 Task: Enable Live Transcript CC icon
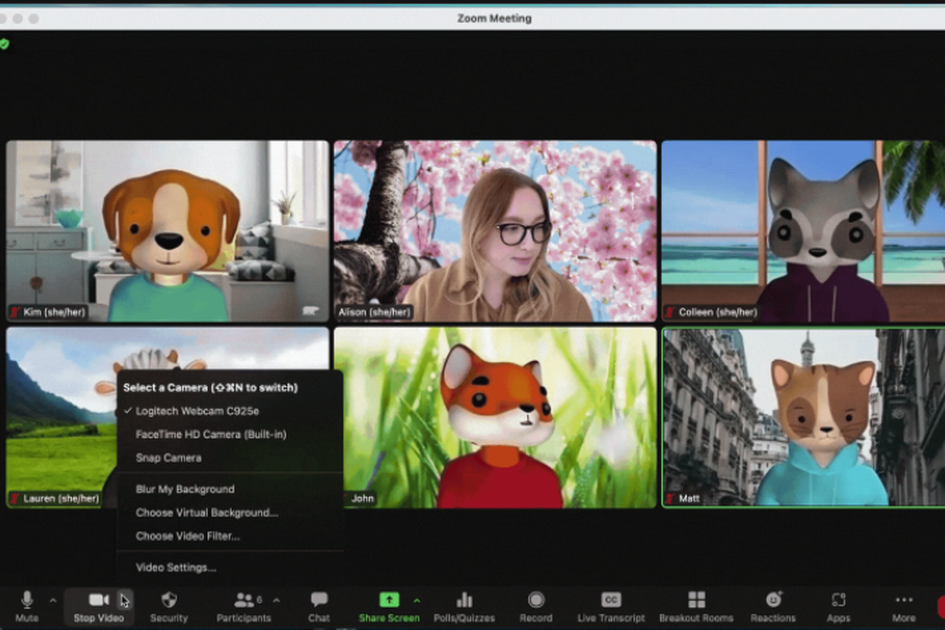(611, 600)
